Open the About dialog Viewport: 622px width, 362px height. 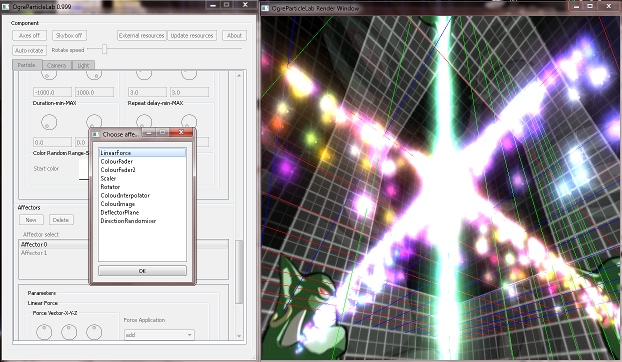pyautogui.click(x=234, y=36)
